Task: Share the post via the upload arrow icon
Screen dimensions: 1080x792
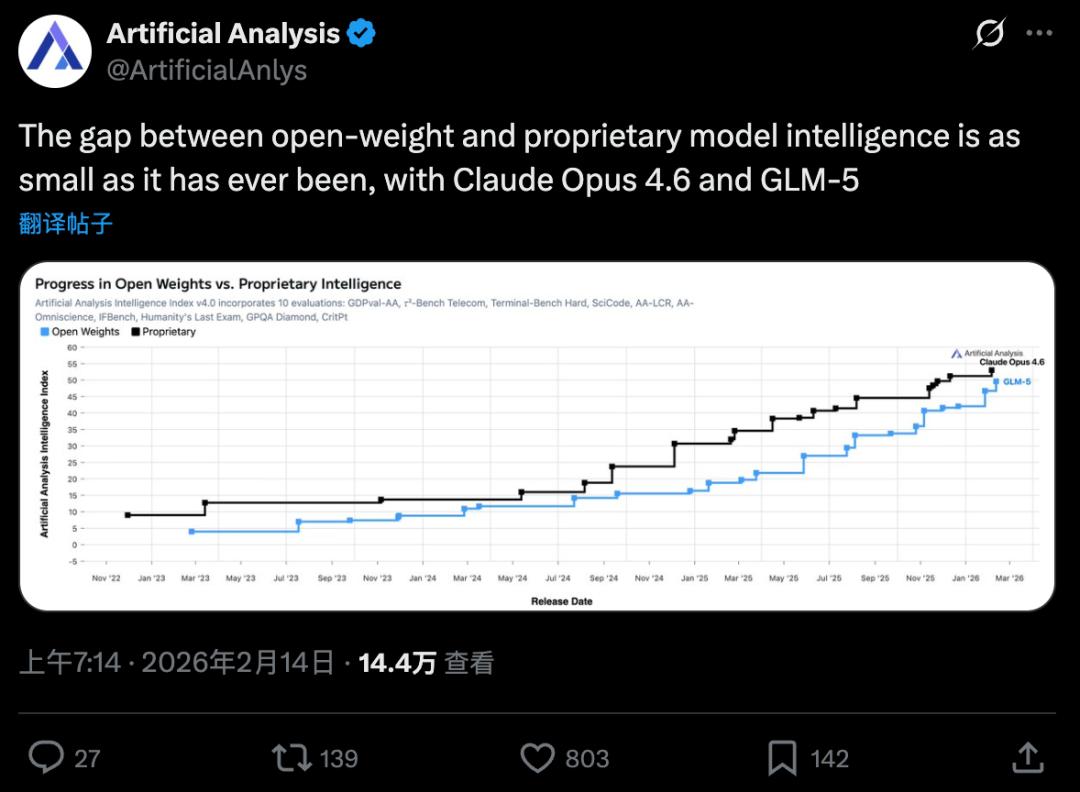Action: pos(1028,757)
